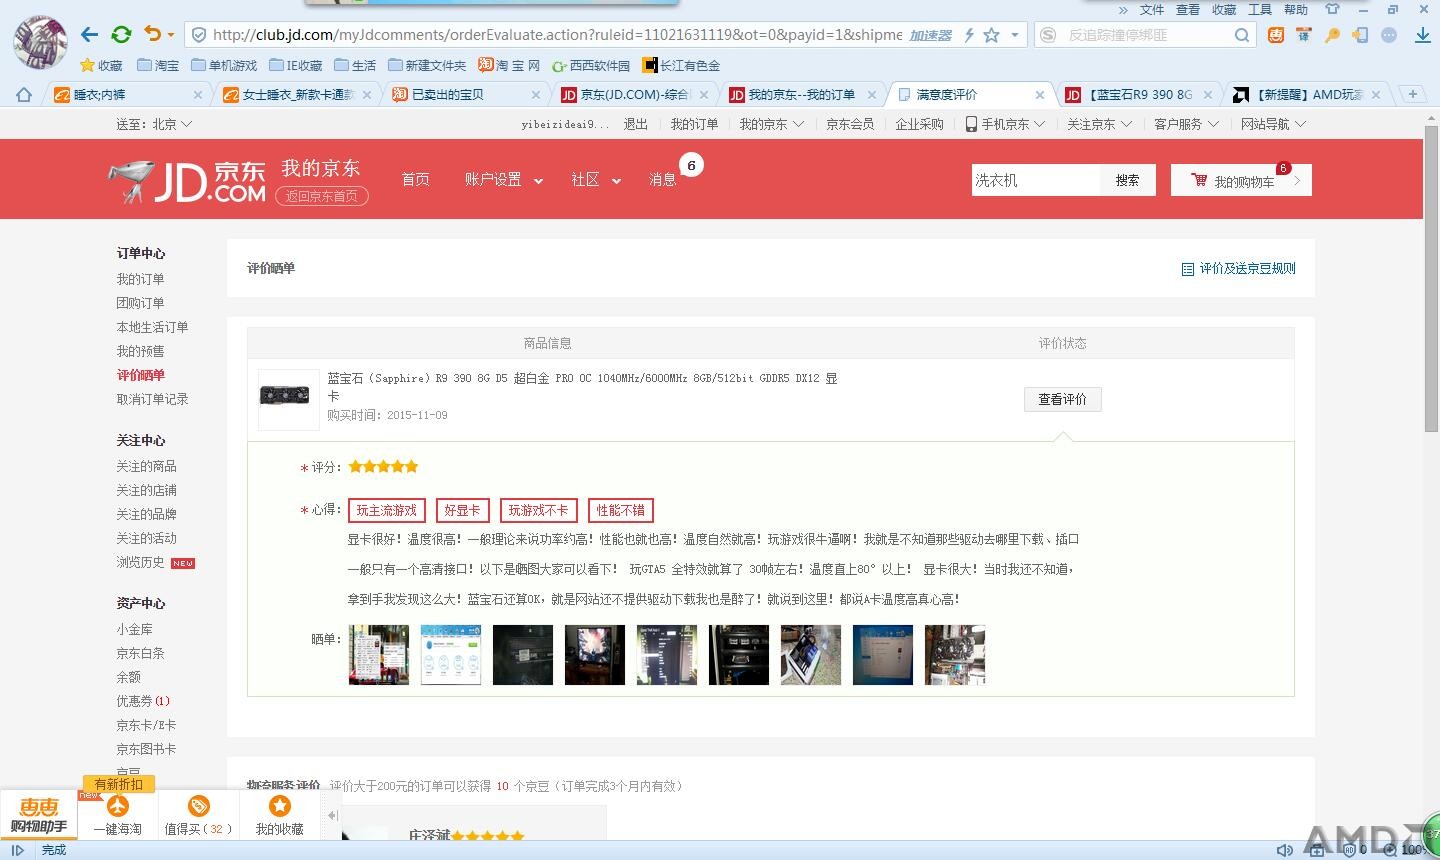Screen dimensions: 1440x860
Task: Switch to the 睡衣,内裤 tab
Action: pyautogui.click(x=125, y=94)
